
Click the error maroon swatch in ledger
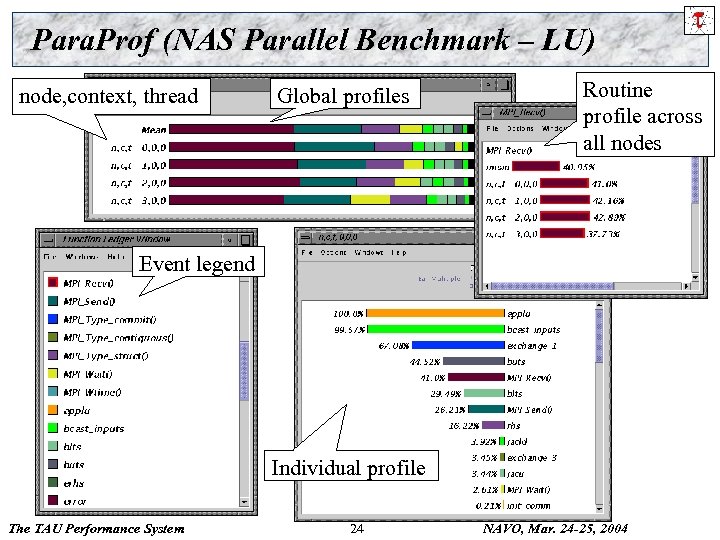pos(53,501)
